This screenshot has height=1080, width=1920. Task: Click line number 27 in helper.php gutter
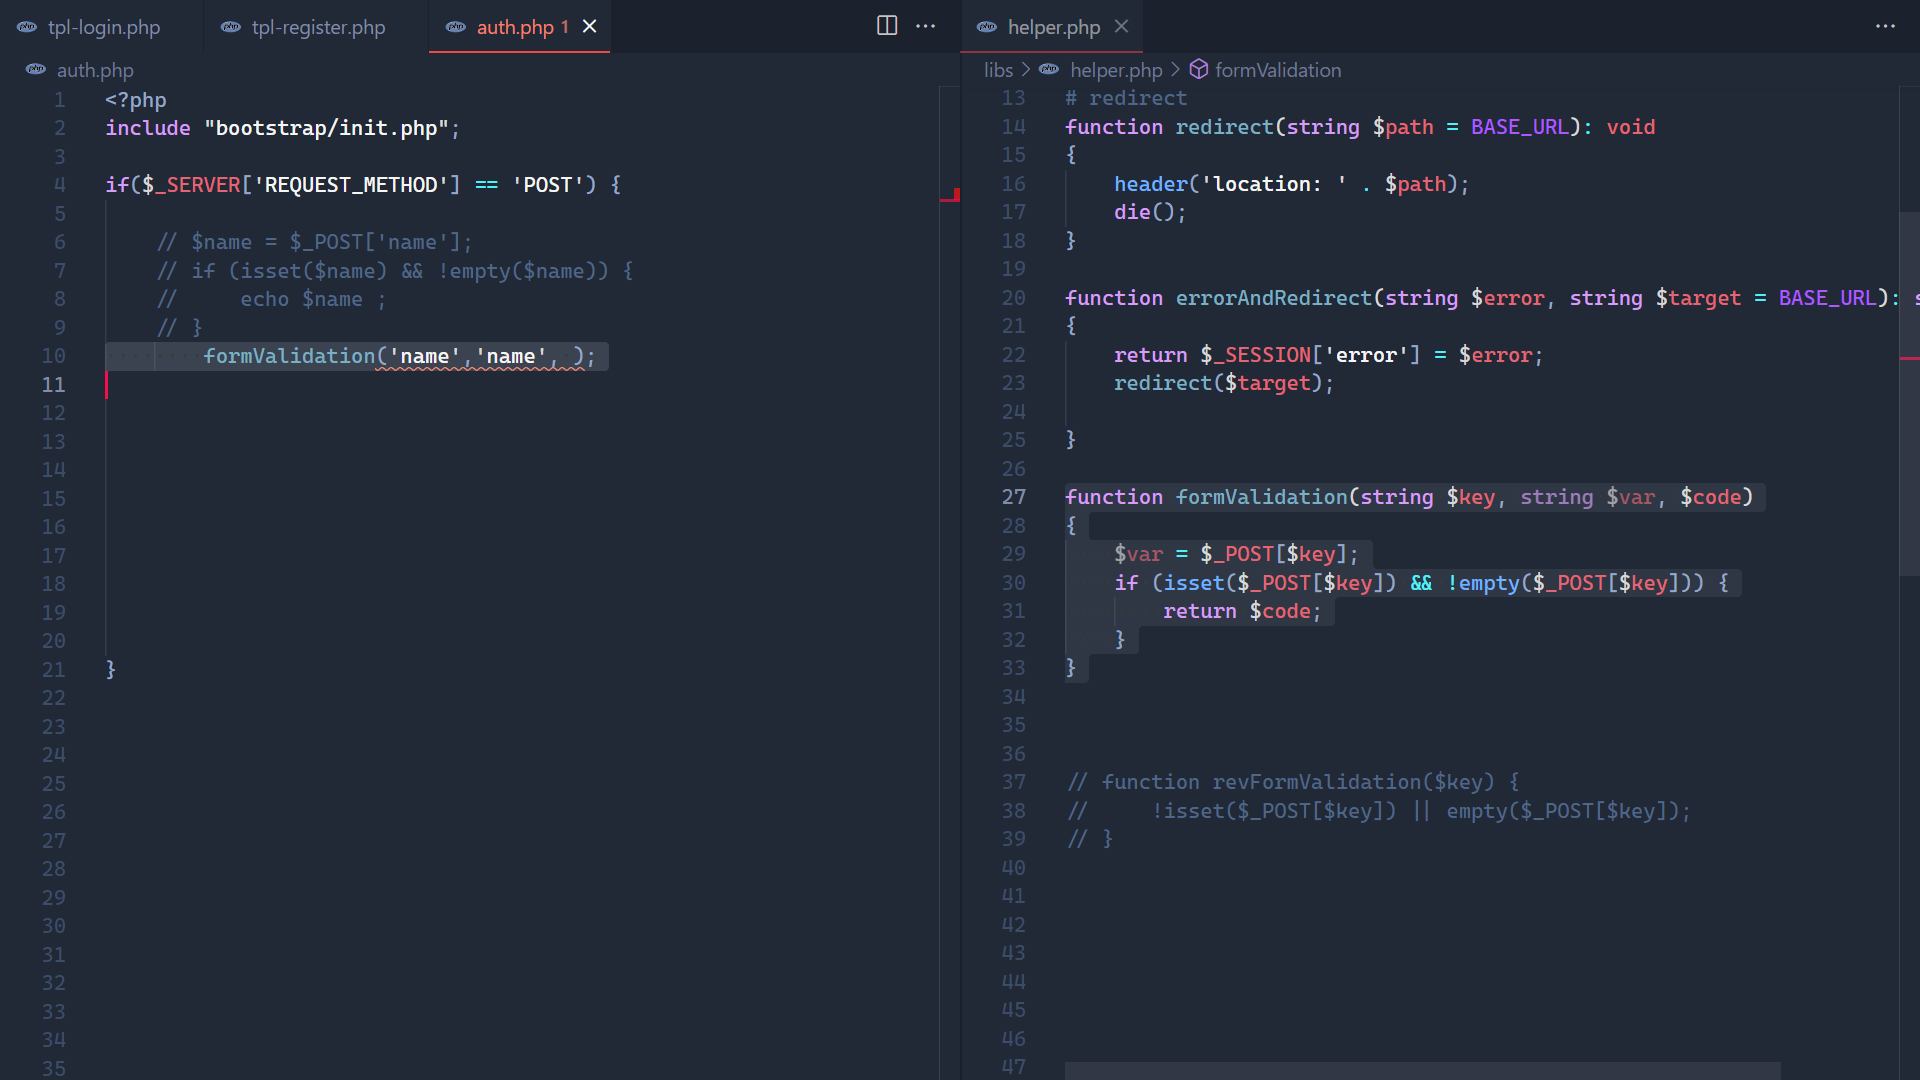pos(1014,497)
